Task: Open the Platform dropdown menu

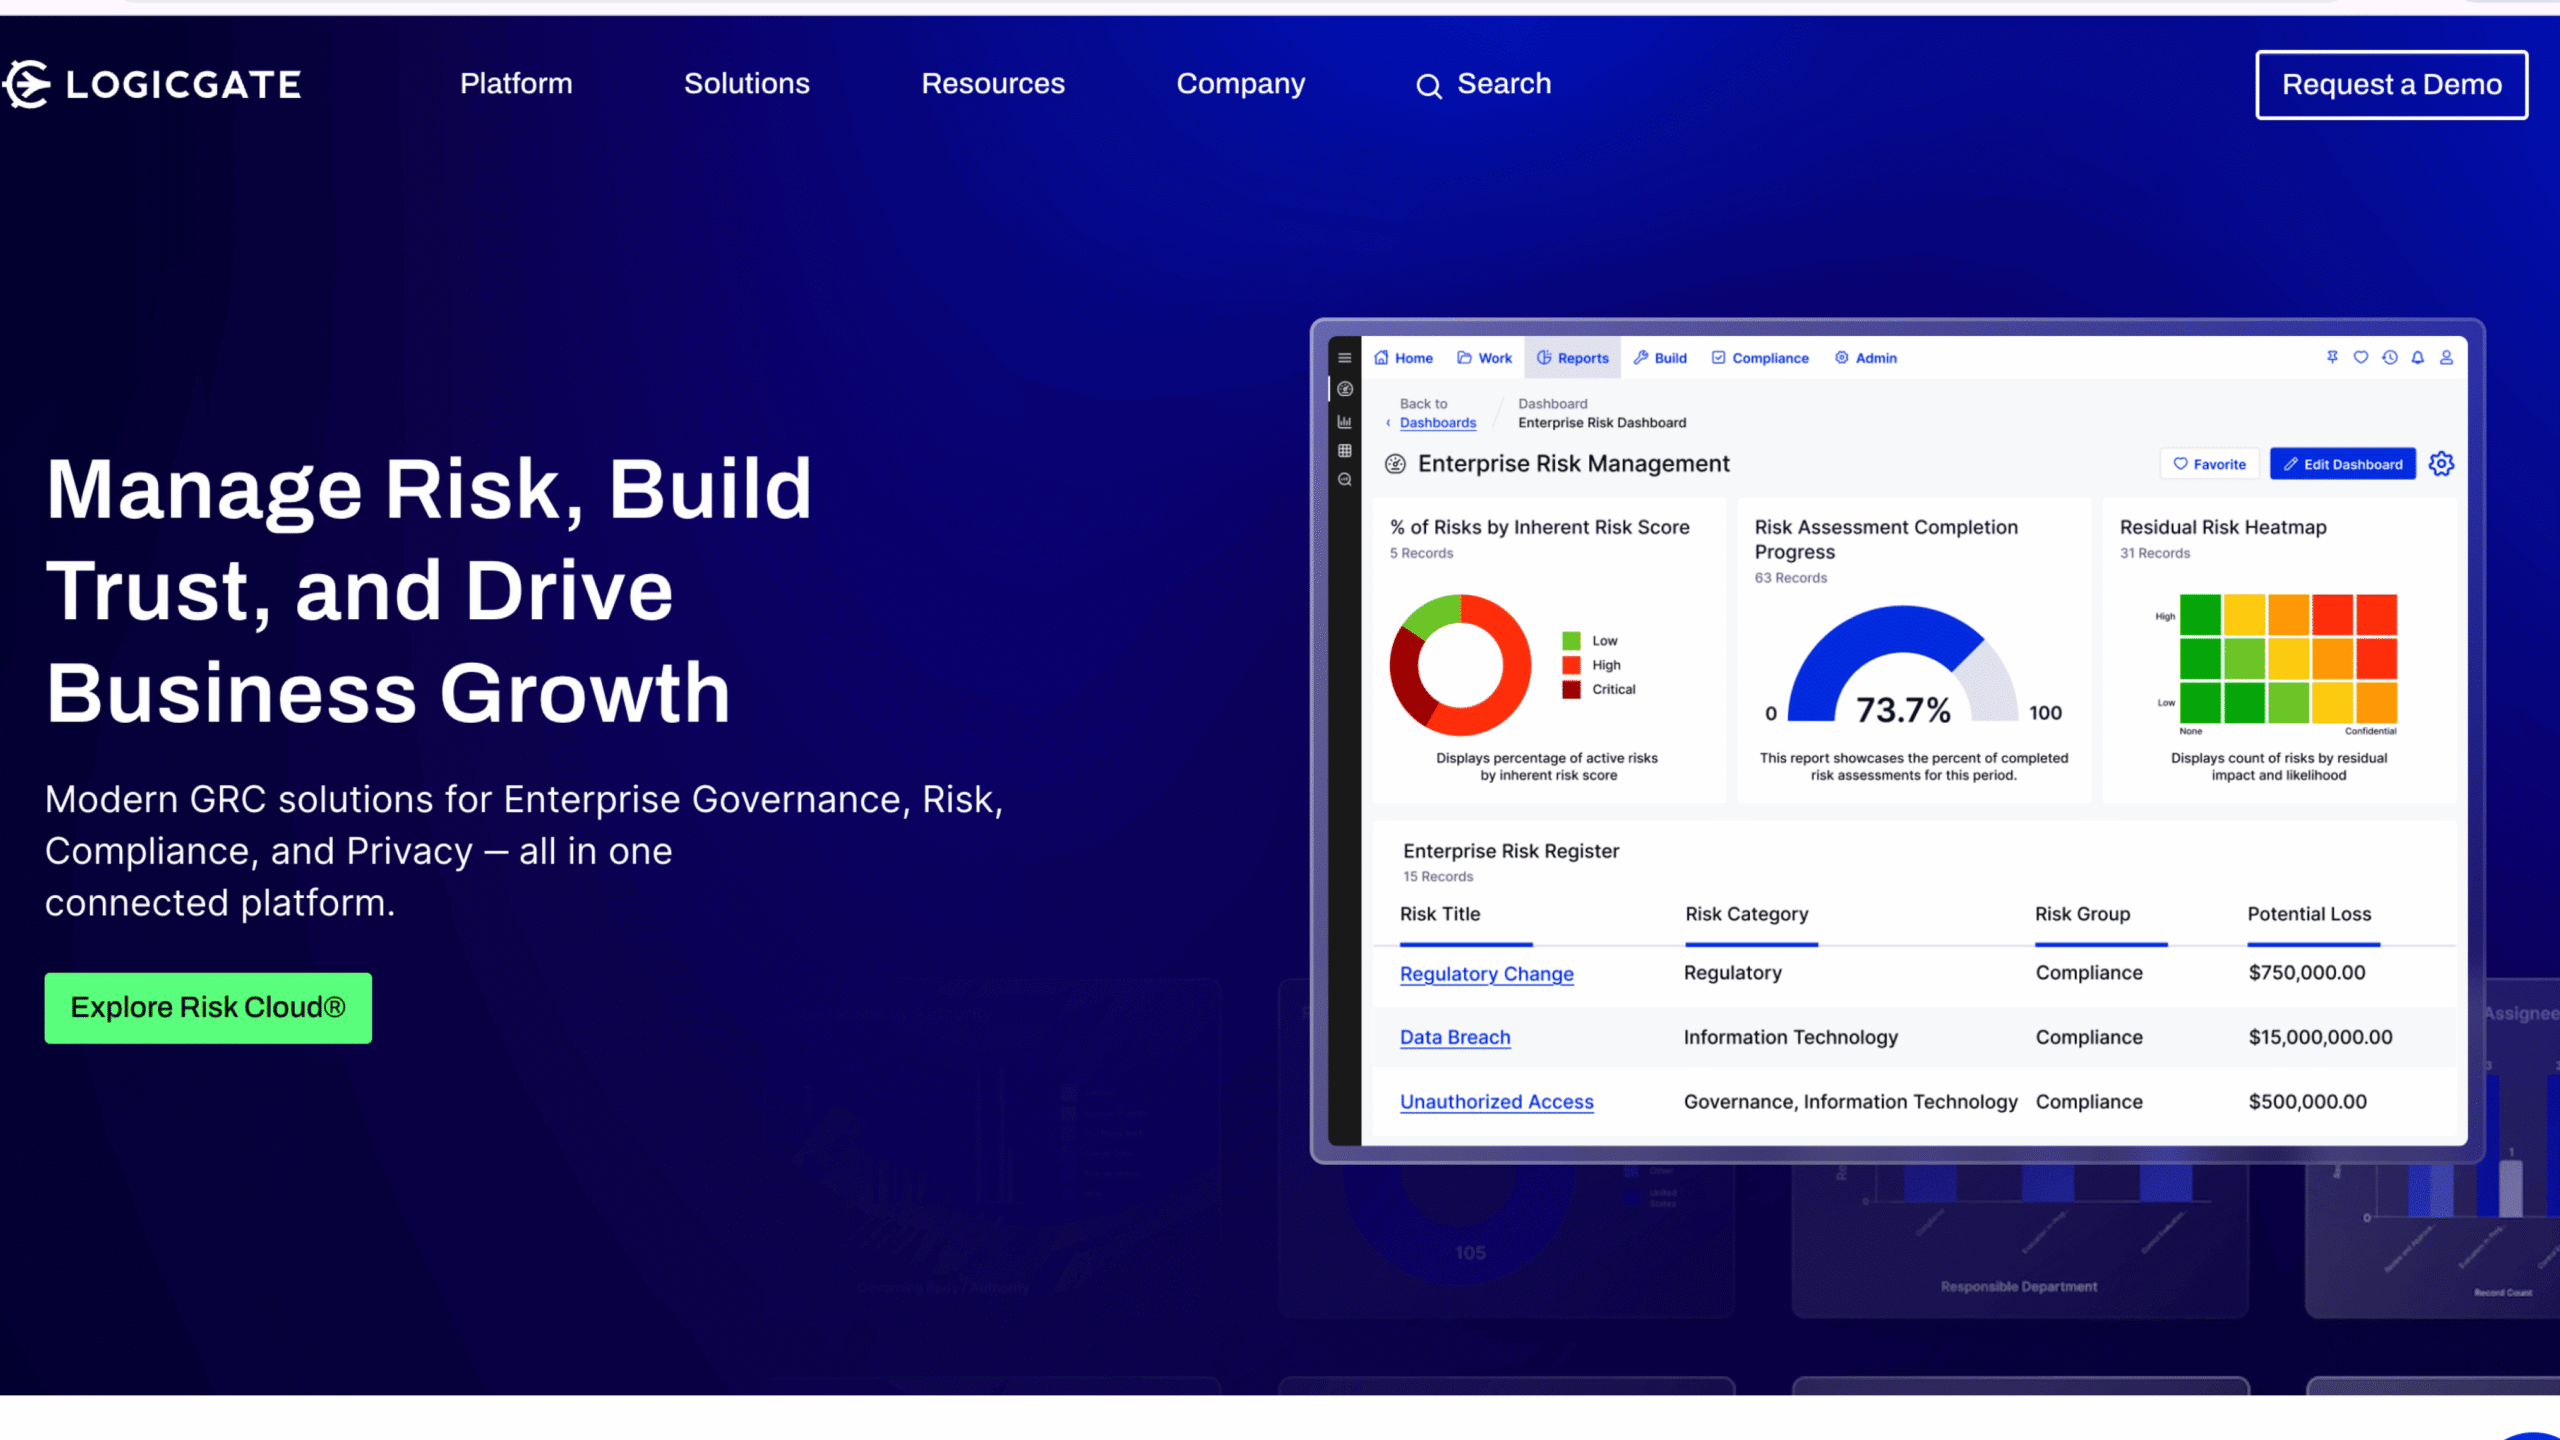Action: pos(516,84)
